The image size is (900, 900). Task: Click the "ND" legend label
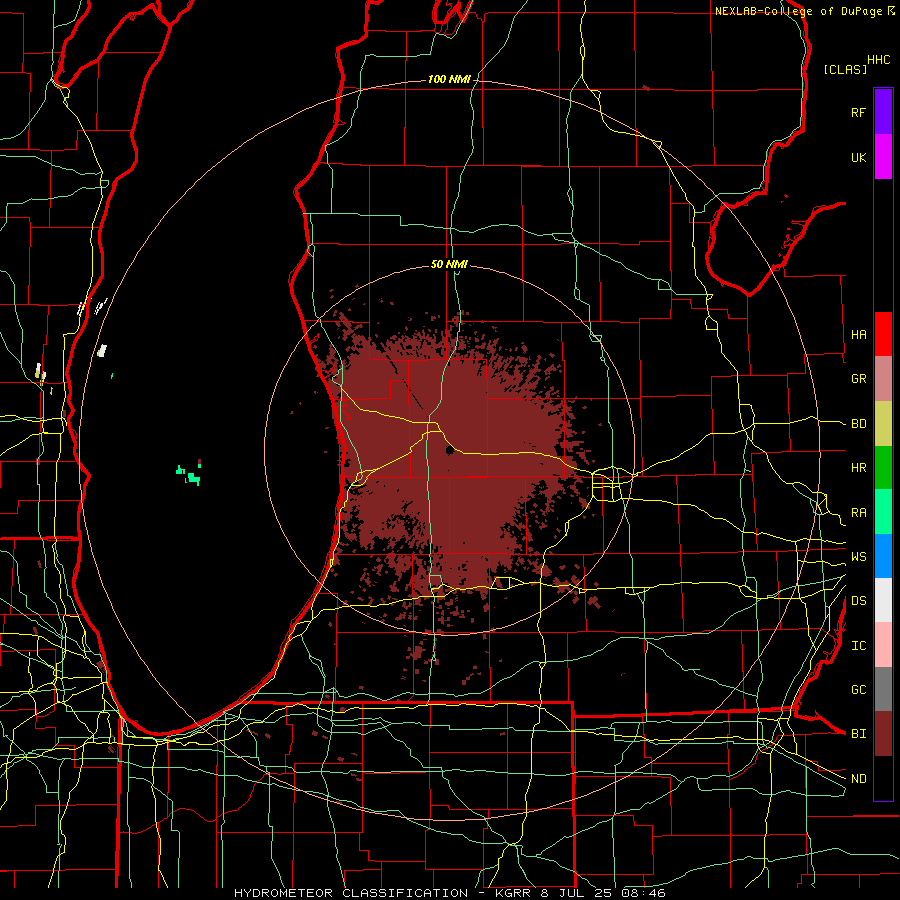coord(858,779)
